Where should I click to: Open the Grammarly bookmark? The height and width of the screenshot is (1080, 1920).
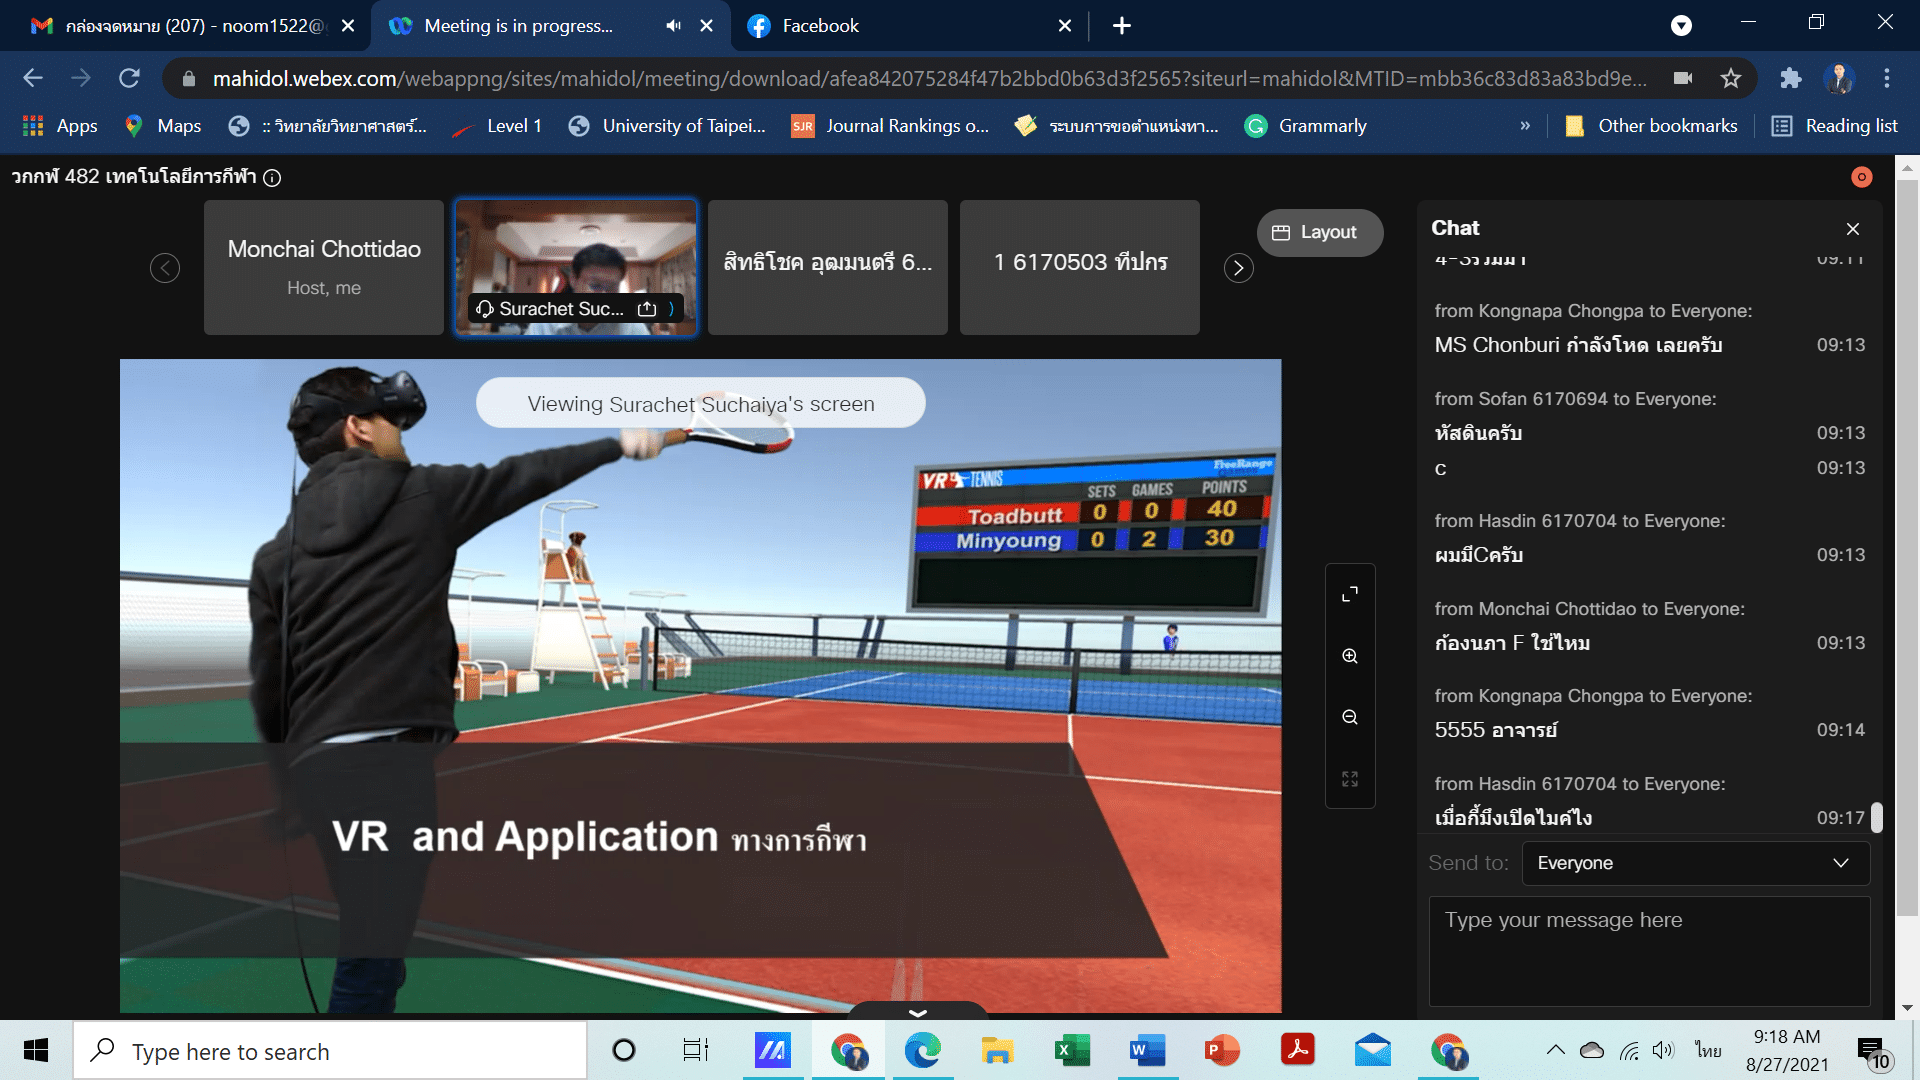pyautogui.click(x=1305, y=126)
